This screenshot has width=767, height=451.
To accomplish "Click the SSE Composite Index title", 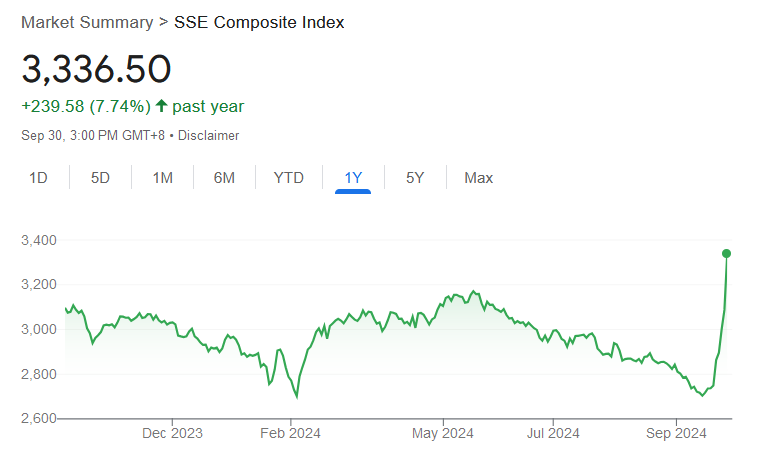I will point(259,23).
